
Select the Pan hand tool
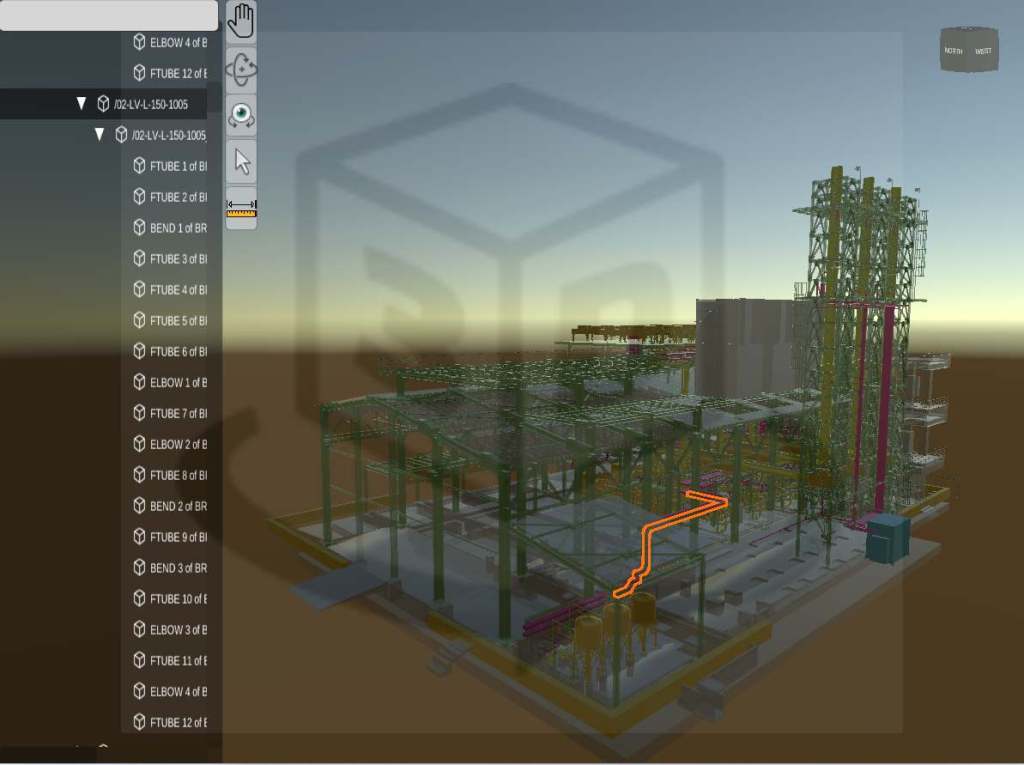pos(241,21)
